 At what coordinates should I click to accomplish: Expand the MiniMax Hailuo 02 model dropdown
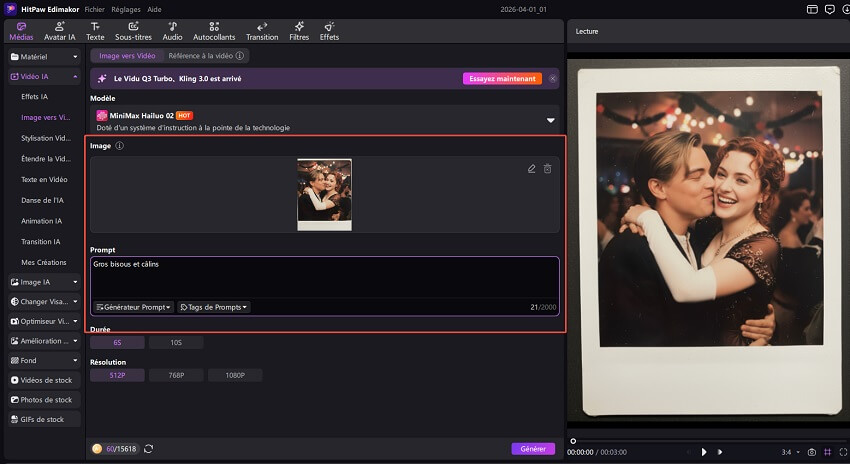point(550,121)
